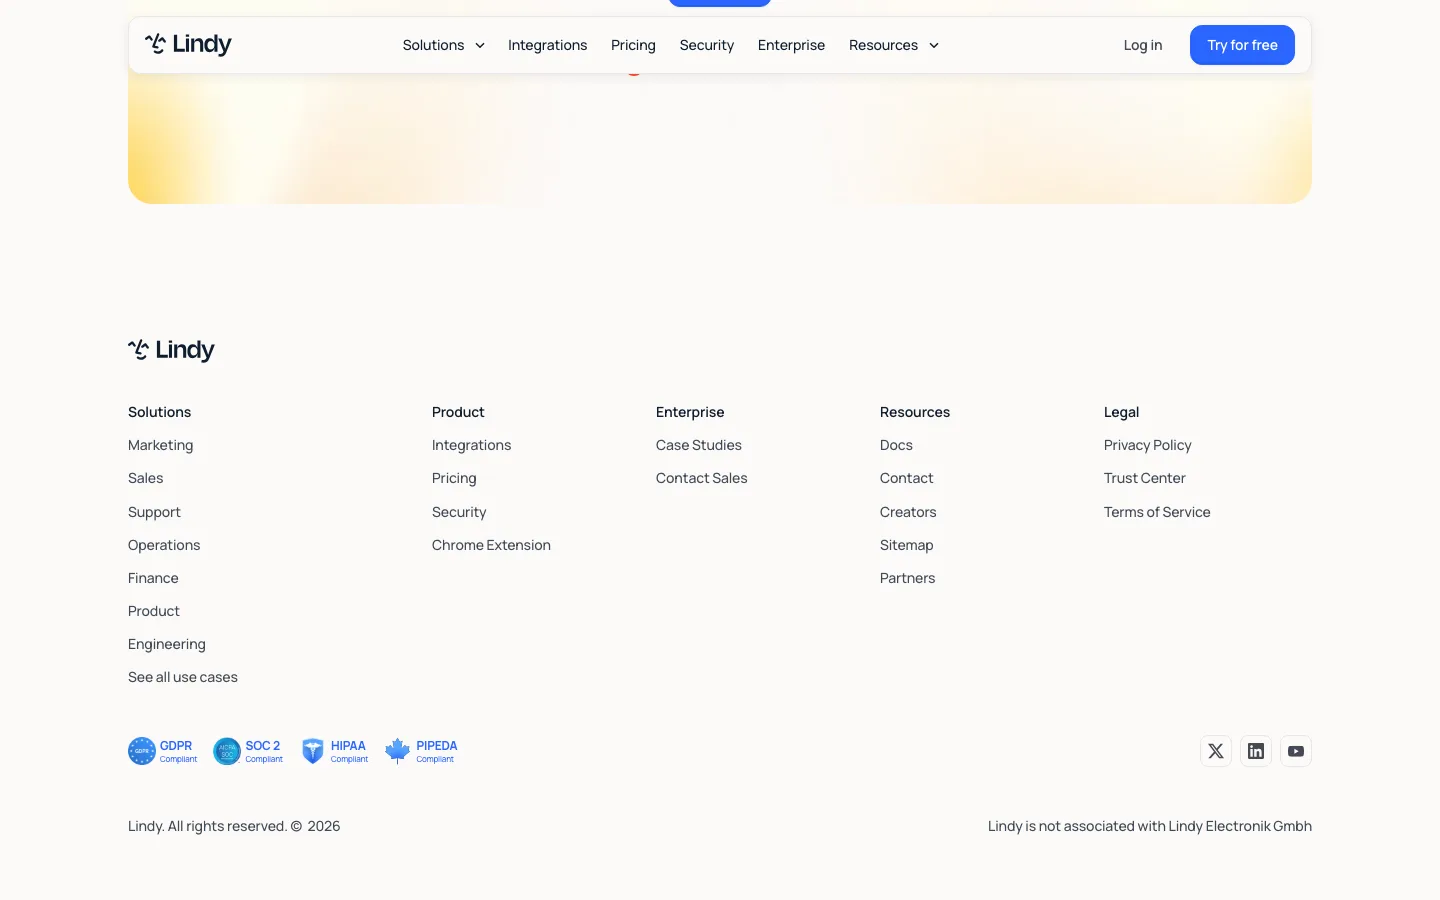This screenshot has height=900, width=1440.
Task: Open the Docs footer link
Action: 896,445
